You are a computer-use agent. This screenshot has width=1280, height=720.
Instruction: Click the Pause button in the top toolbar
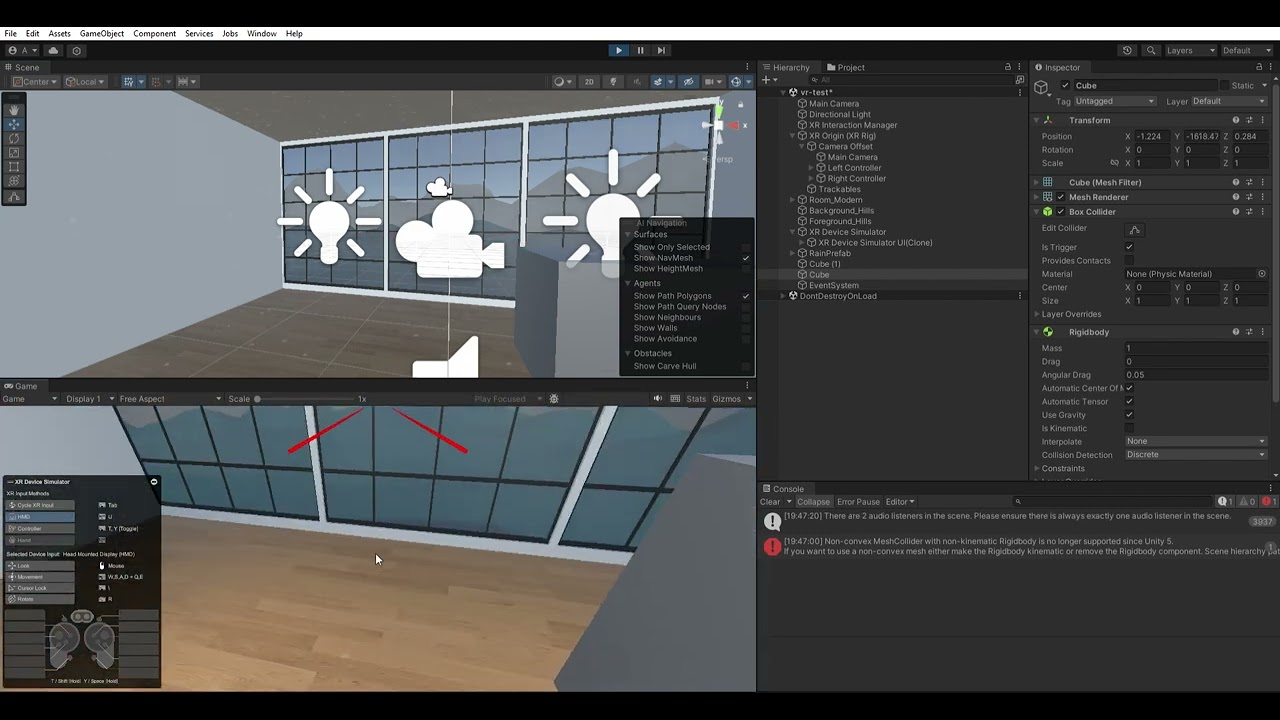[x=640, y=50]
